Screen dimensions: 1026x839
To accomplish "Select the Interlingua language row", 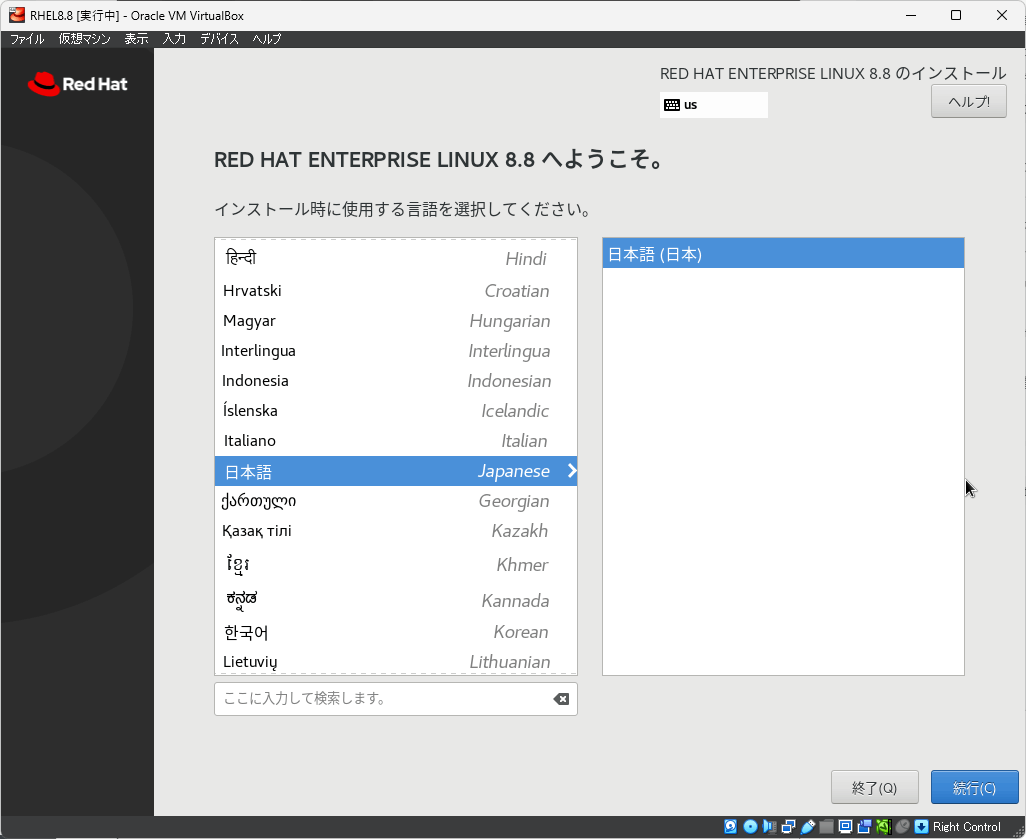I will 396,351.
